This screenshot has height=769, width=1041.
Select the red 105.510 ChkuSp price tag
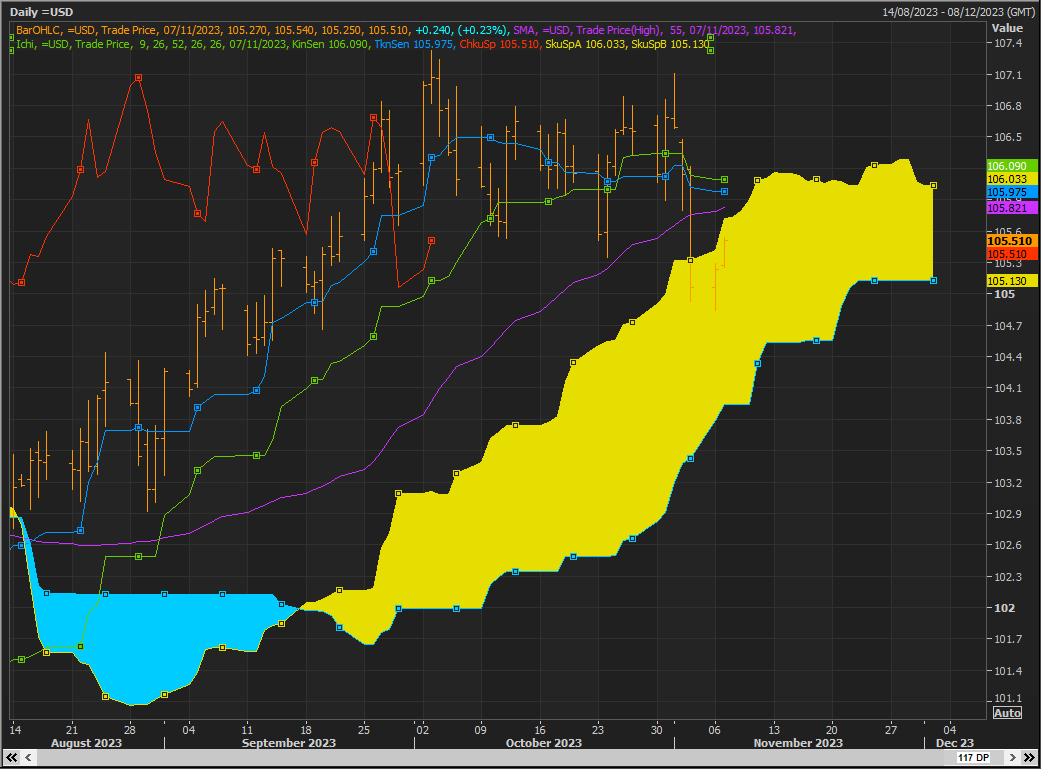tap(1012, 254)
